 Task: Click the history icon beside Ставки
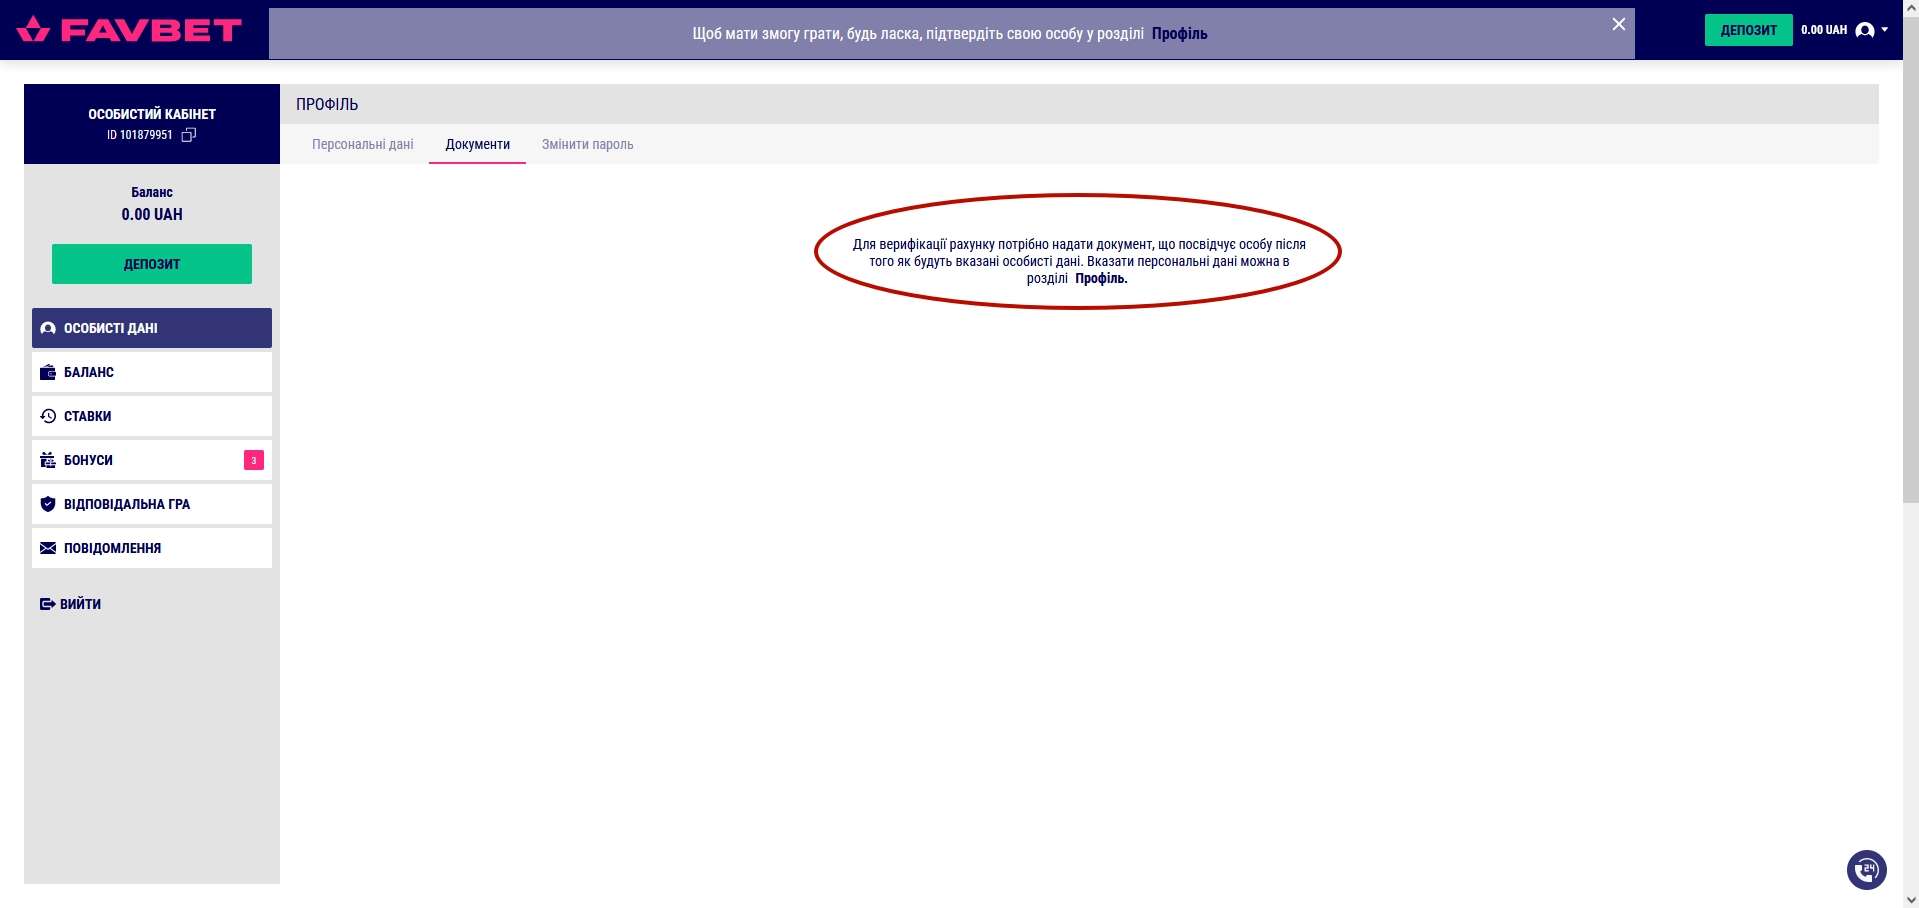(x=47, y=416)
